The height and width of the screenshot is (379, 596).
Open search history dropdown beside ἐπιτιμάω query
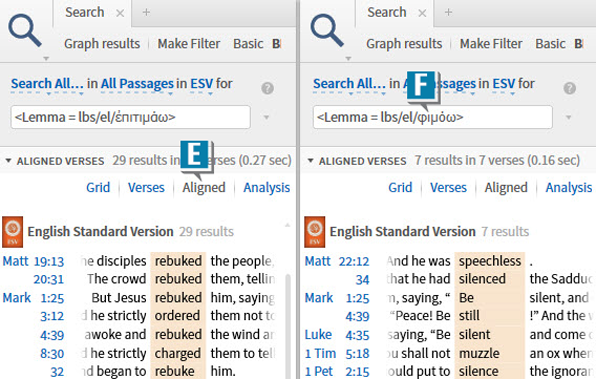tap(266, 117)
